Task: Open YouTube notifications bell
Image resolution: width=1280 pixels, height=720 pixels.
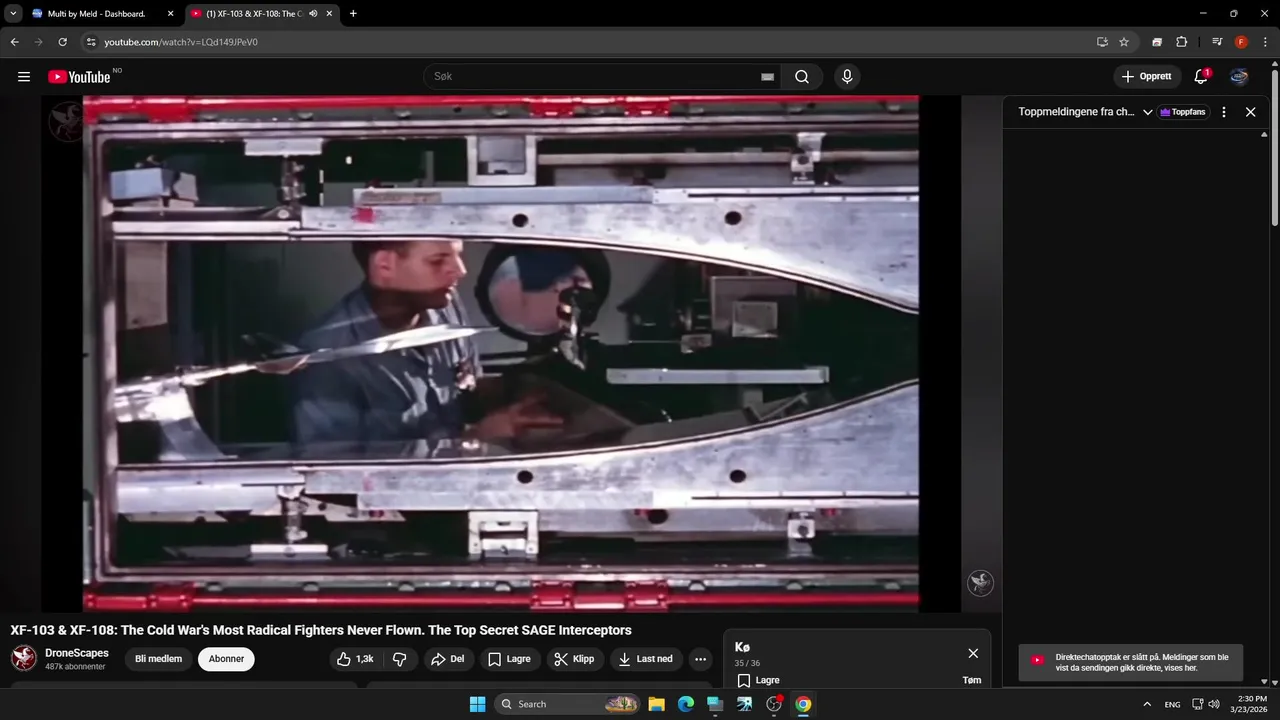Action: [1201, 77]
